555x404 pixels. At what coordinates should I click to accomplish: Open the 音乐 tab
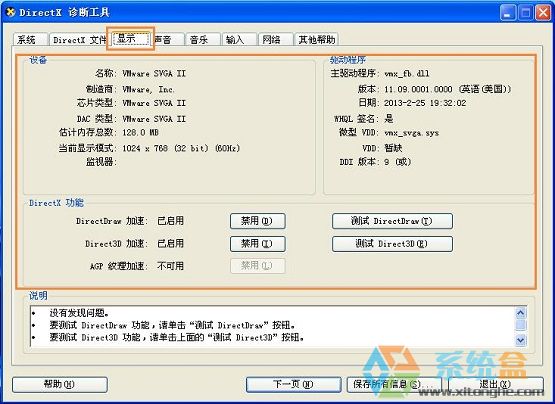point(202,40)
